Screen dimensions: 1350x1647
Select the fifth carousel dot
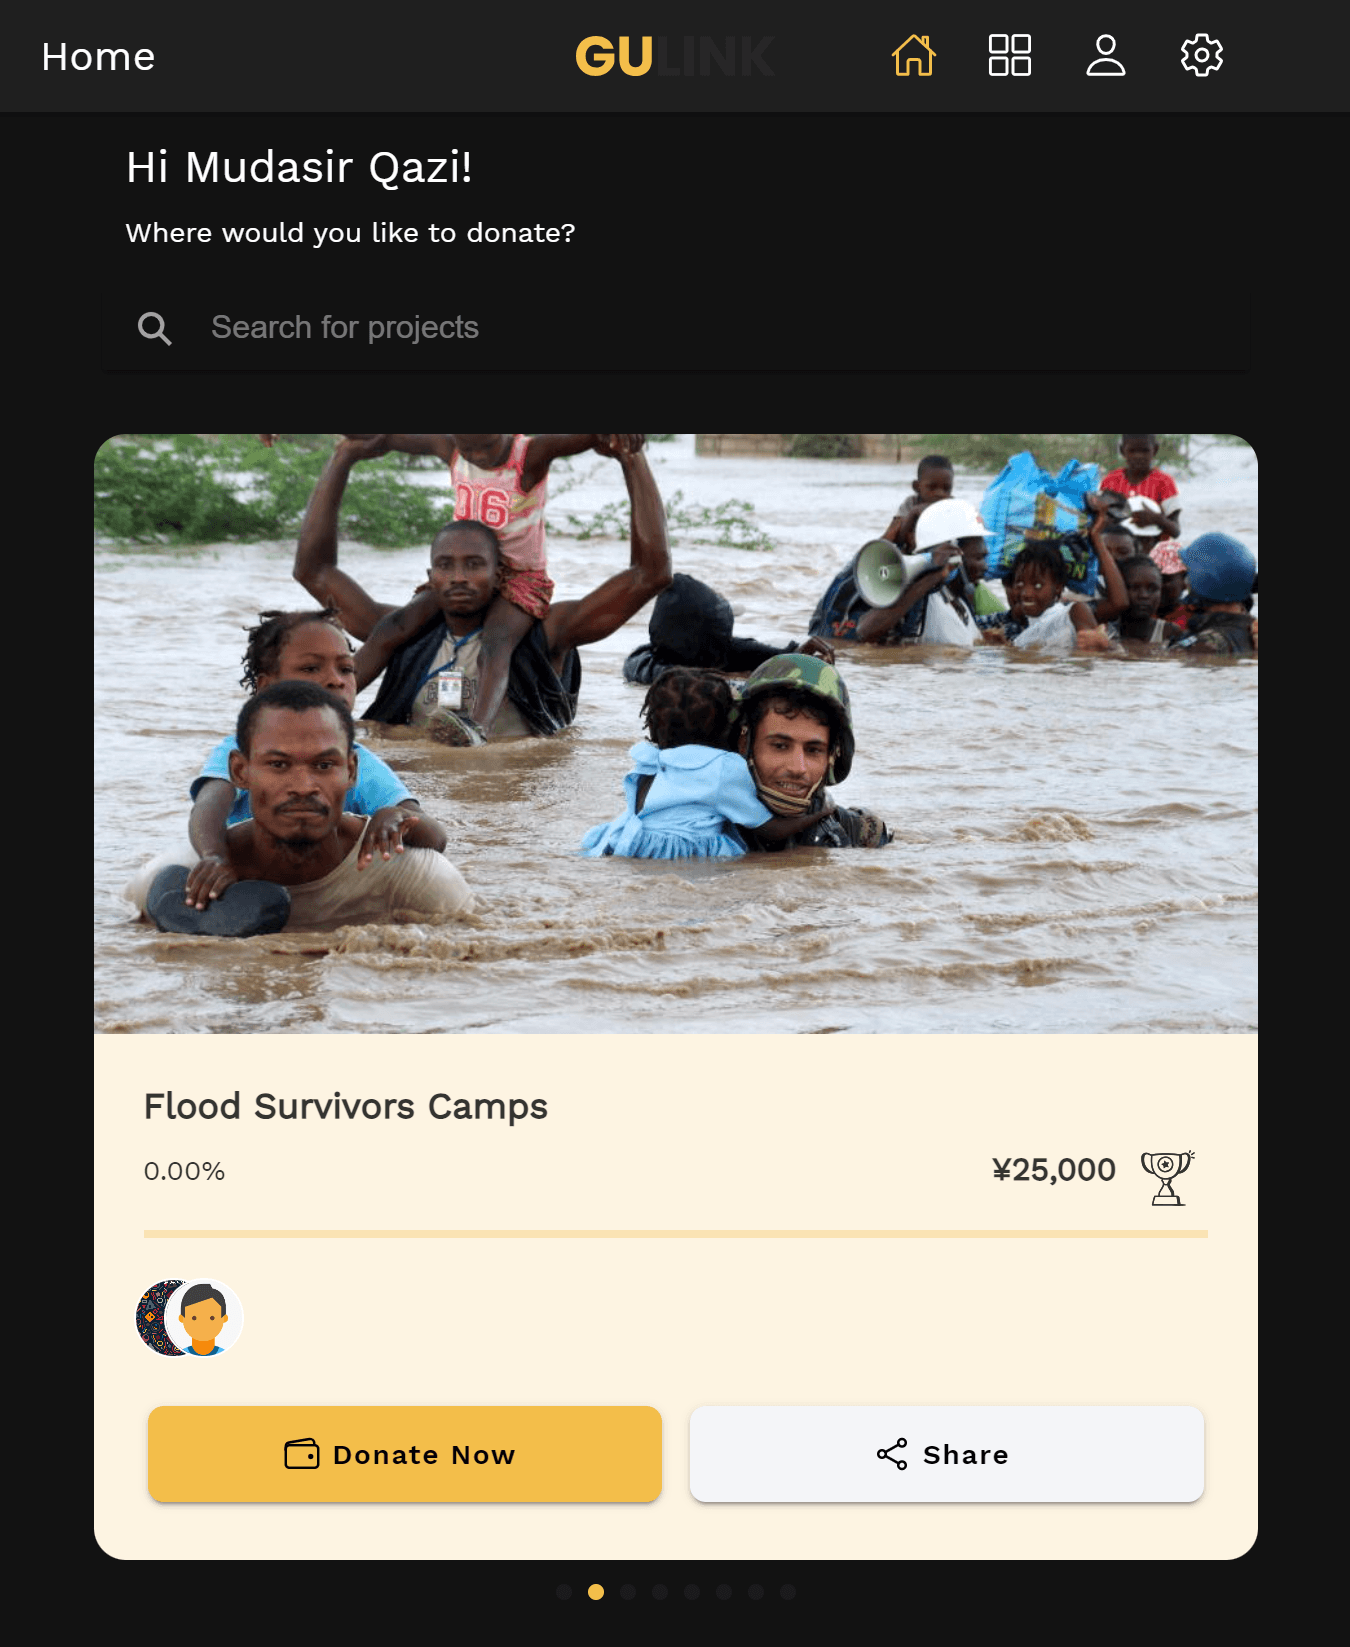click(692, 1592)
